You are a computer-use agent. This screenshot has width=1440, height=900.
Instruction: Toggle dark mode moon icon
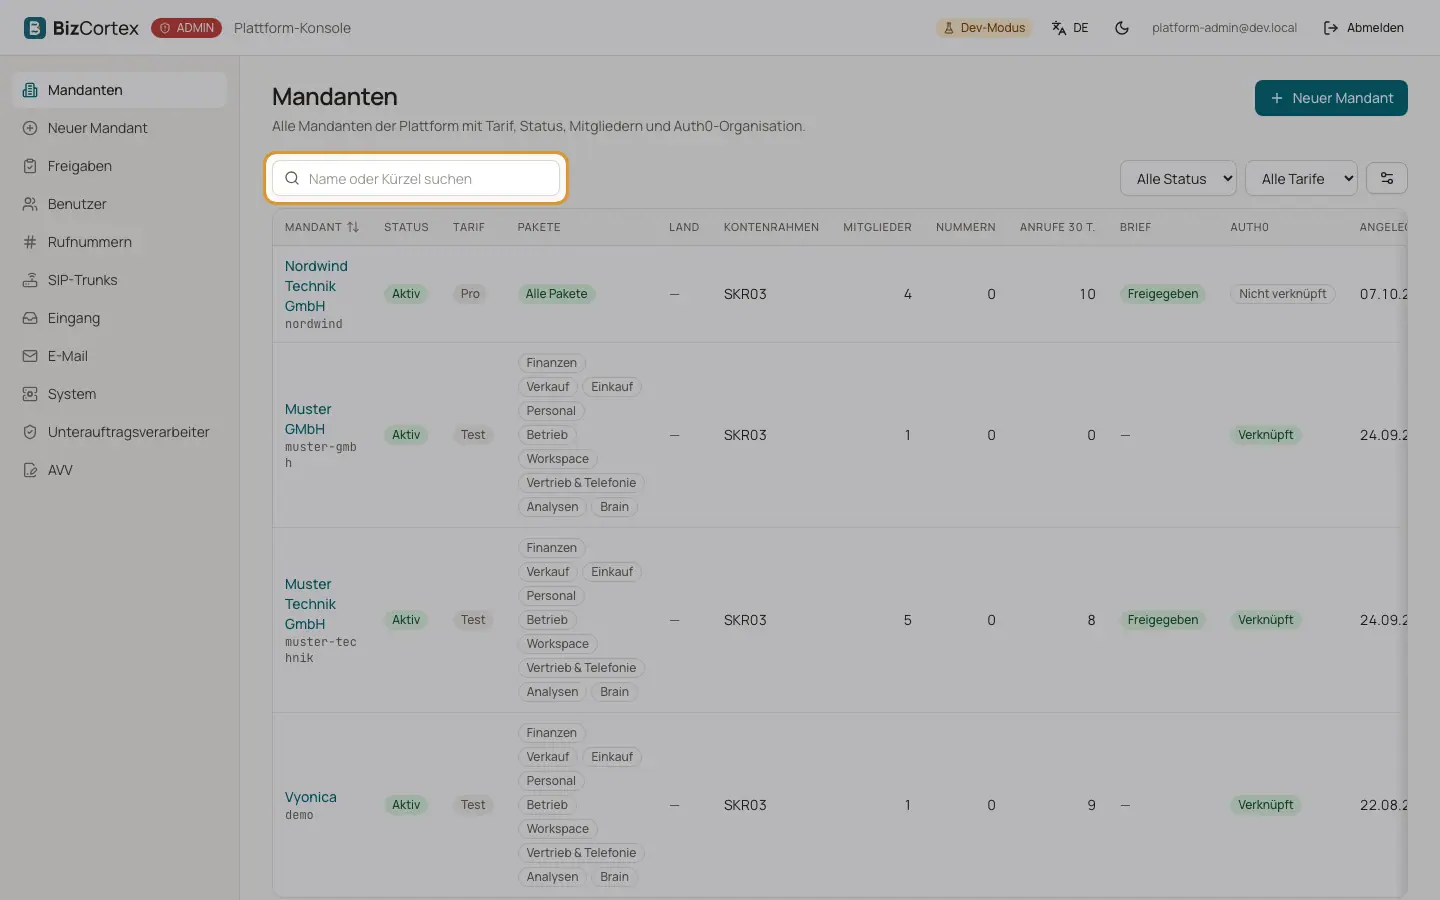point(1122,28)
